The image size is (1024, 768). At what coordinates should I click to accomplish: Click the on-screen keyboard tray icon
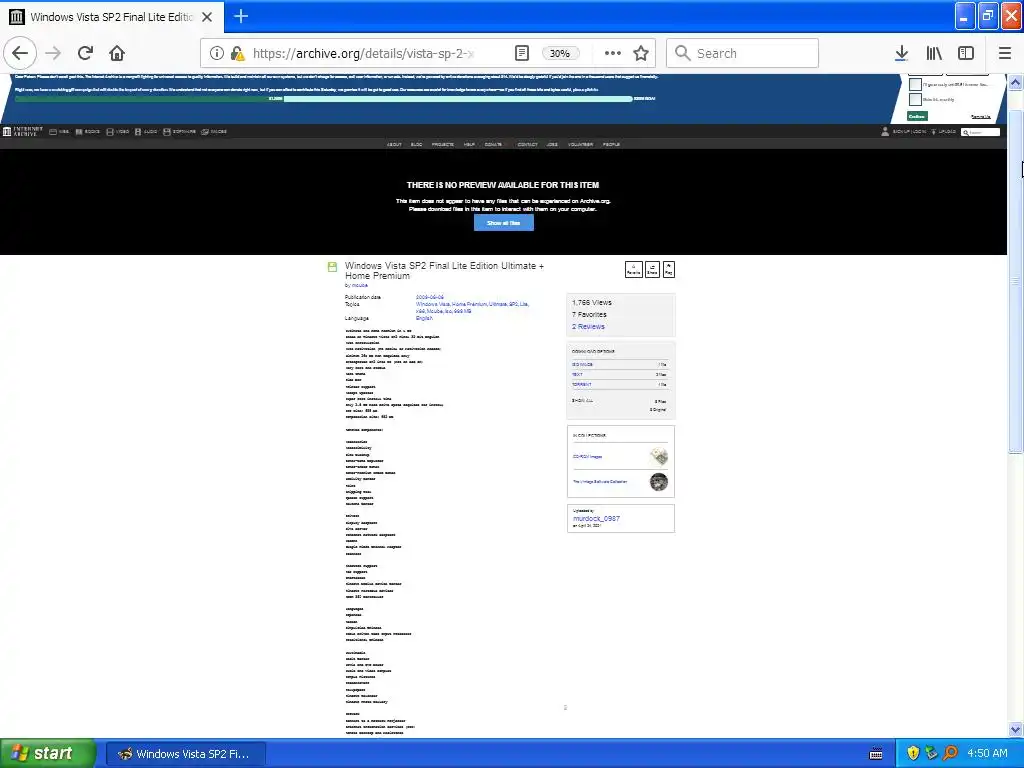[x=876, y=754]
